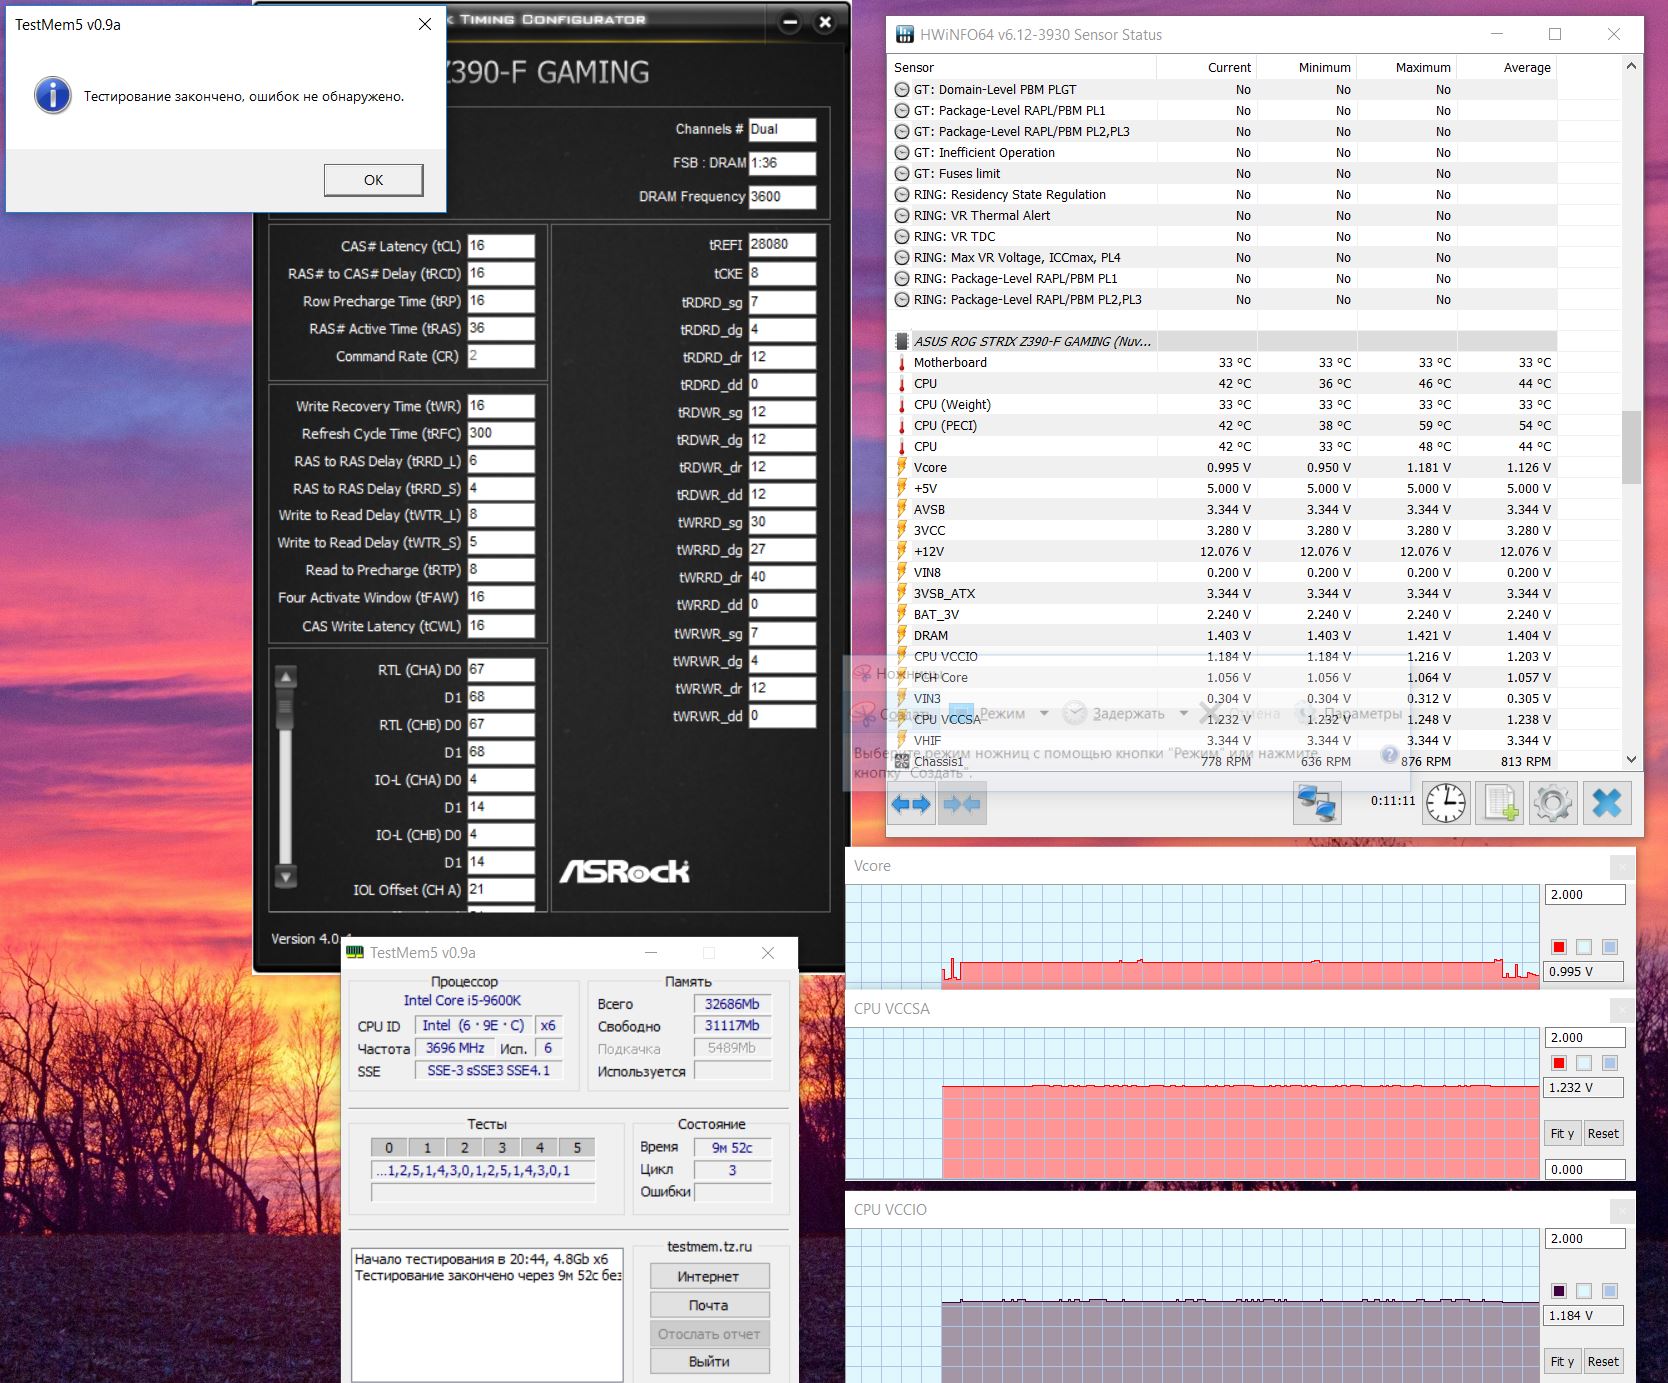Click the Average column header
Screen dimensions: 1668x1383
coord(1506,67)
